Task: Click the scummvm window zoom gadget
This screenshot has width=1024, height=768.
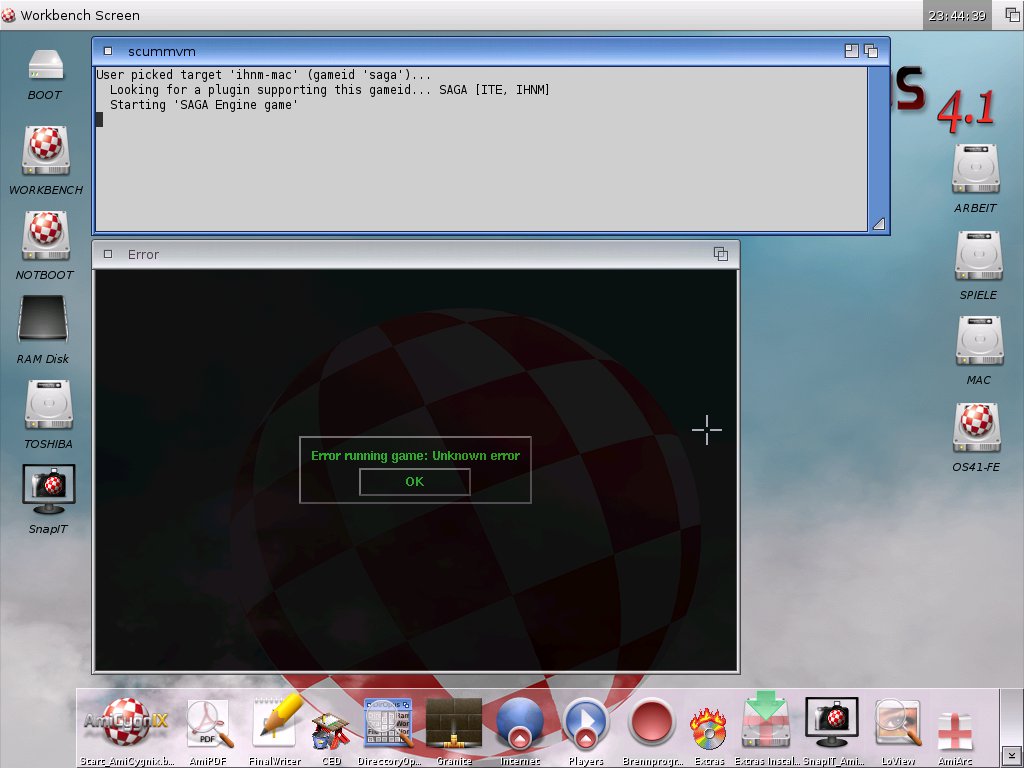Action: point(852,51)
